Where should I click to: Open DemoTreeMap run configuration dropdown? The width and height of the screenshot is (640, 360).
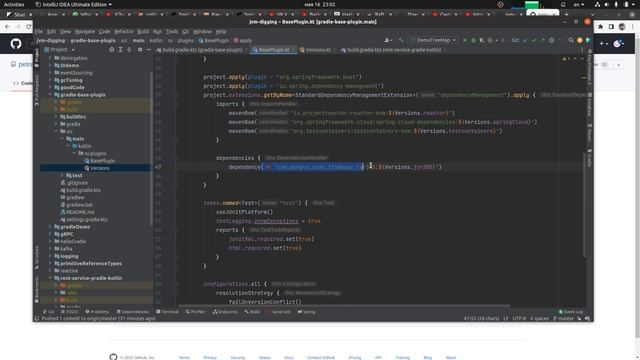pos(433,40)
